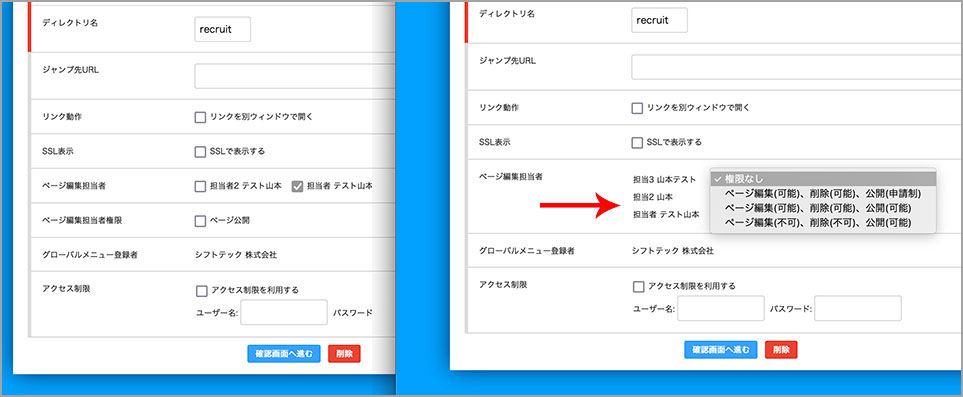Viewport: 963px width, 397px height.
Task: Enable SSLで表示する in left window
Action: pos(200,151)
